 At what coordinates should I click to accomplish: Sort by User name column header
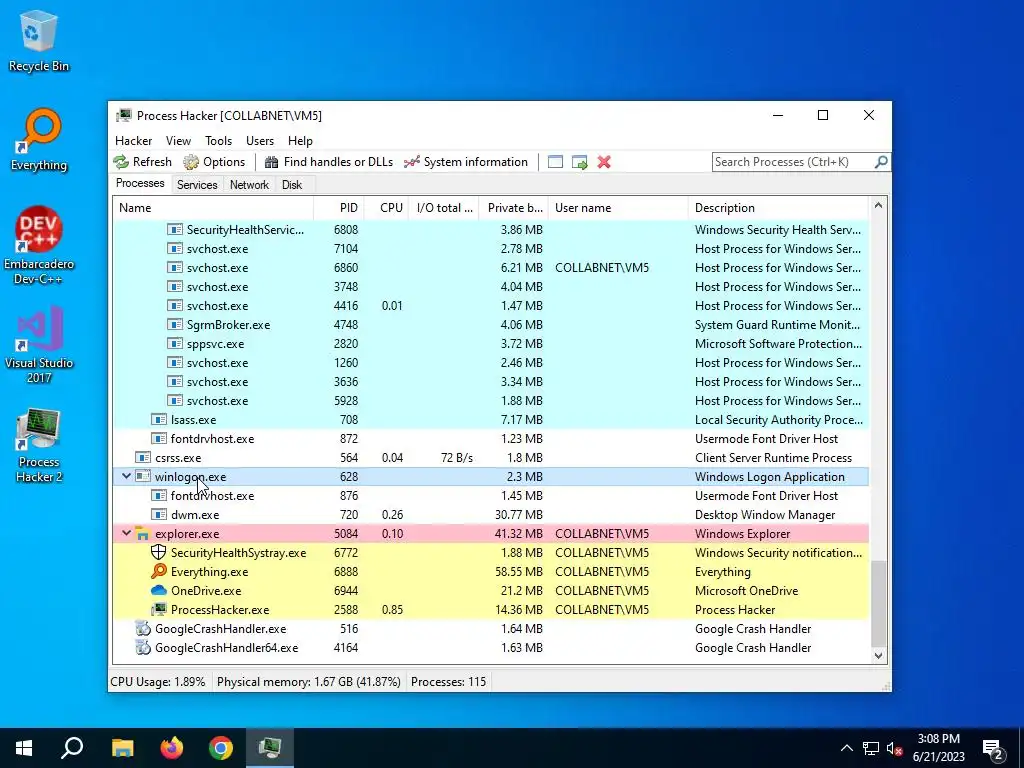(618, 208)
